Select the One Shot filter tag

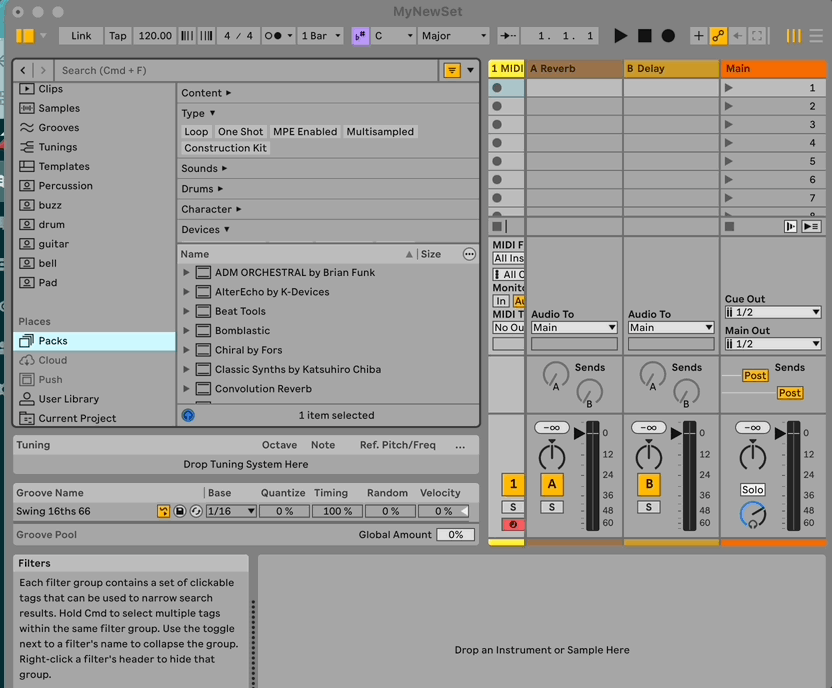[240, 132]
